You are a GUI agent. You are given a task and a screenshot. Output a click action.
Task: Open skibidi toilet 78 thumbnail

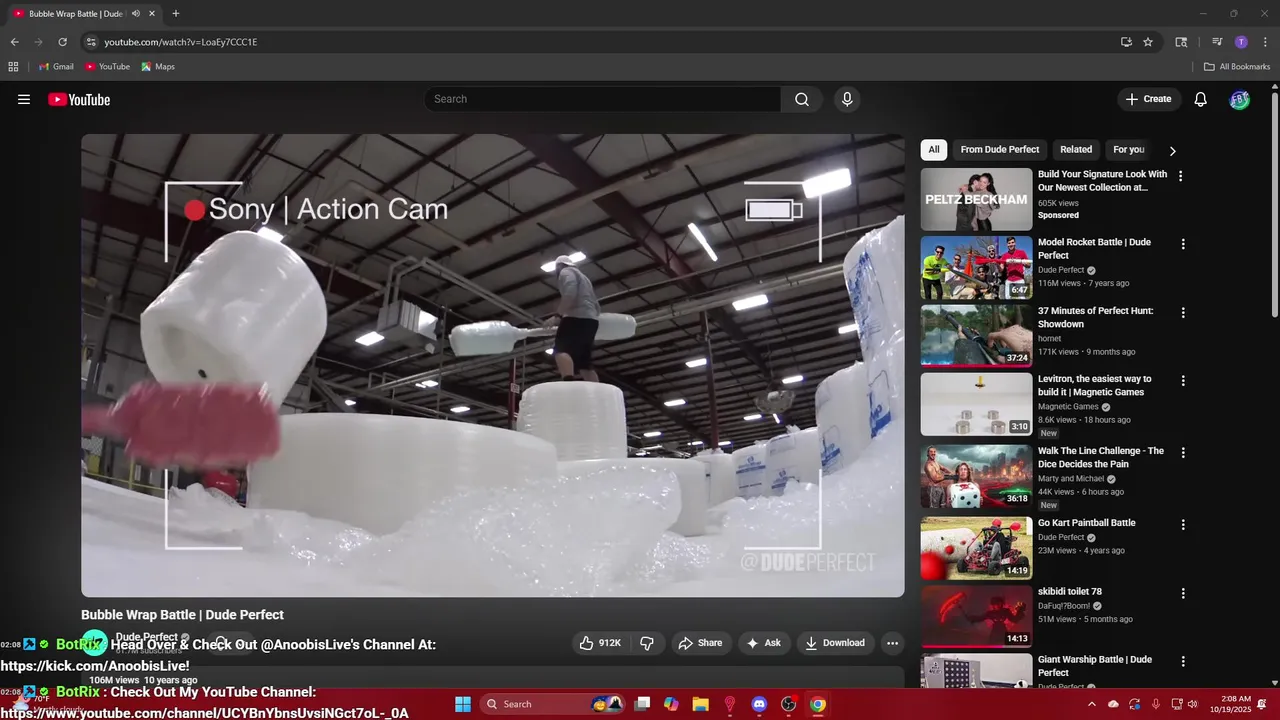tap(976, 616)
